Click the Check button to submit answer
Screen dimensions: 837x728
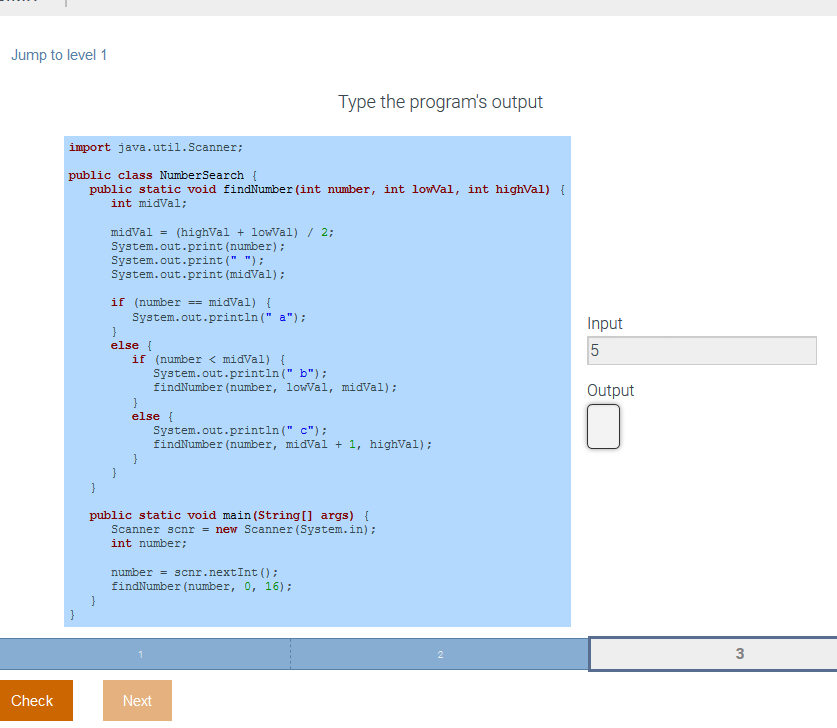[35, 700]
